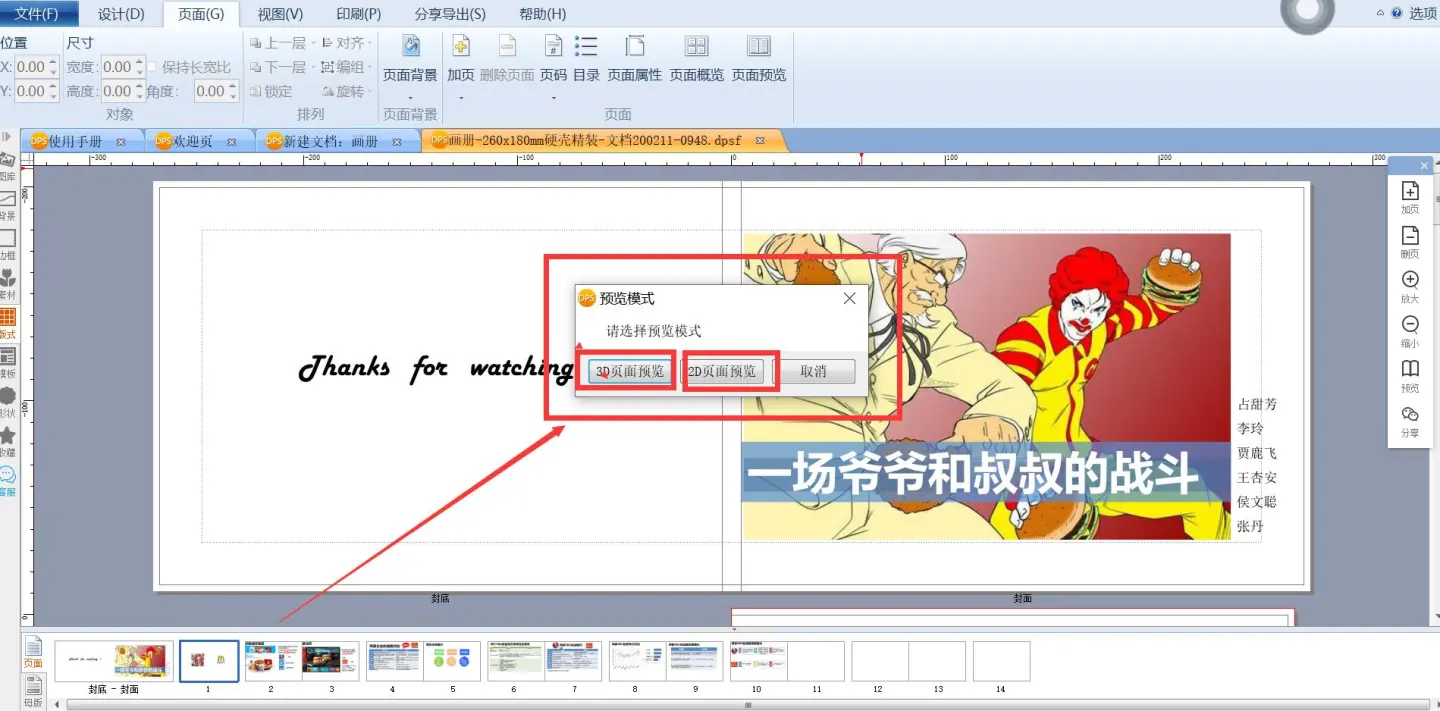Screen dimensions: 1440x711
Task: Open the 上一层 bring forward dropdown
Action: point(313,43)
